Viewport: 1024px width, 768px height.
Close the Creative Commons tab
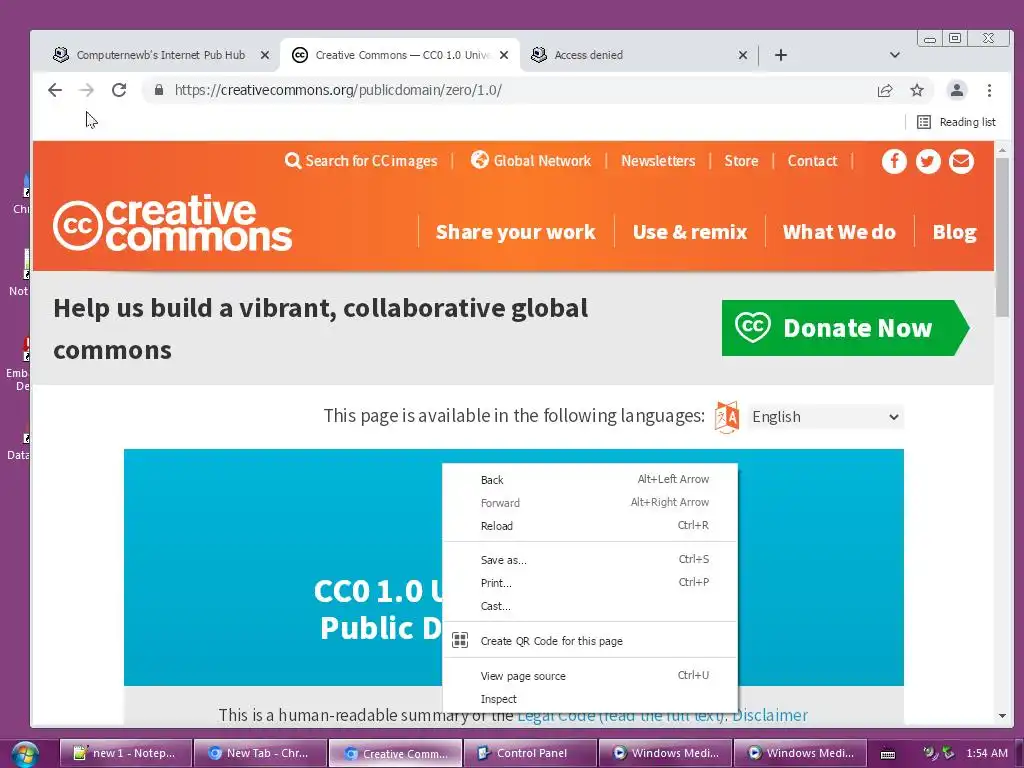coord(504,55)
